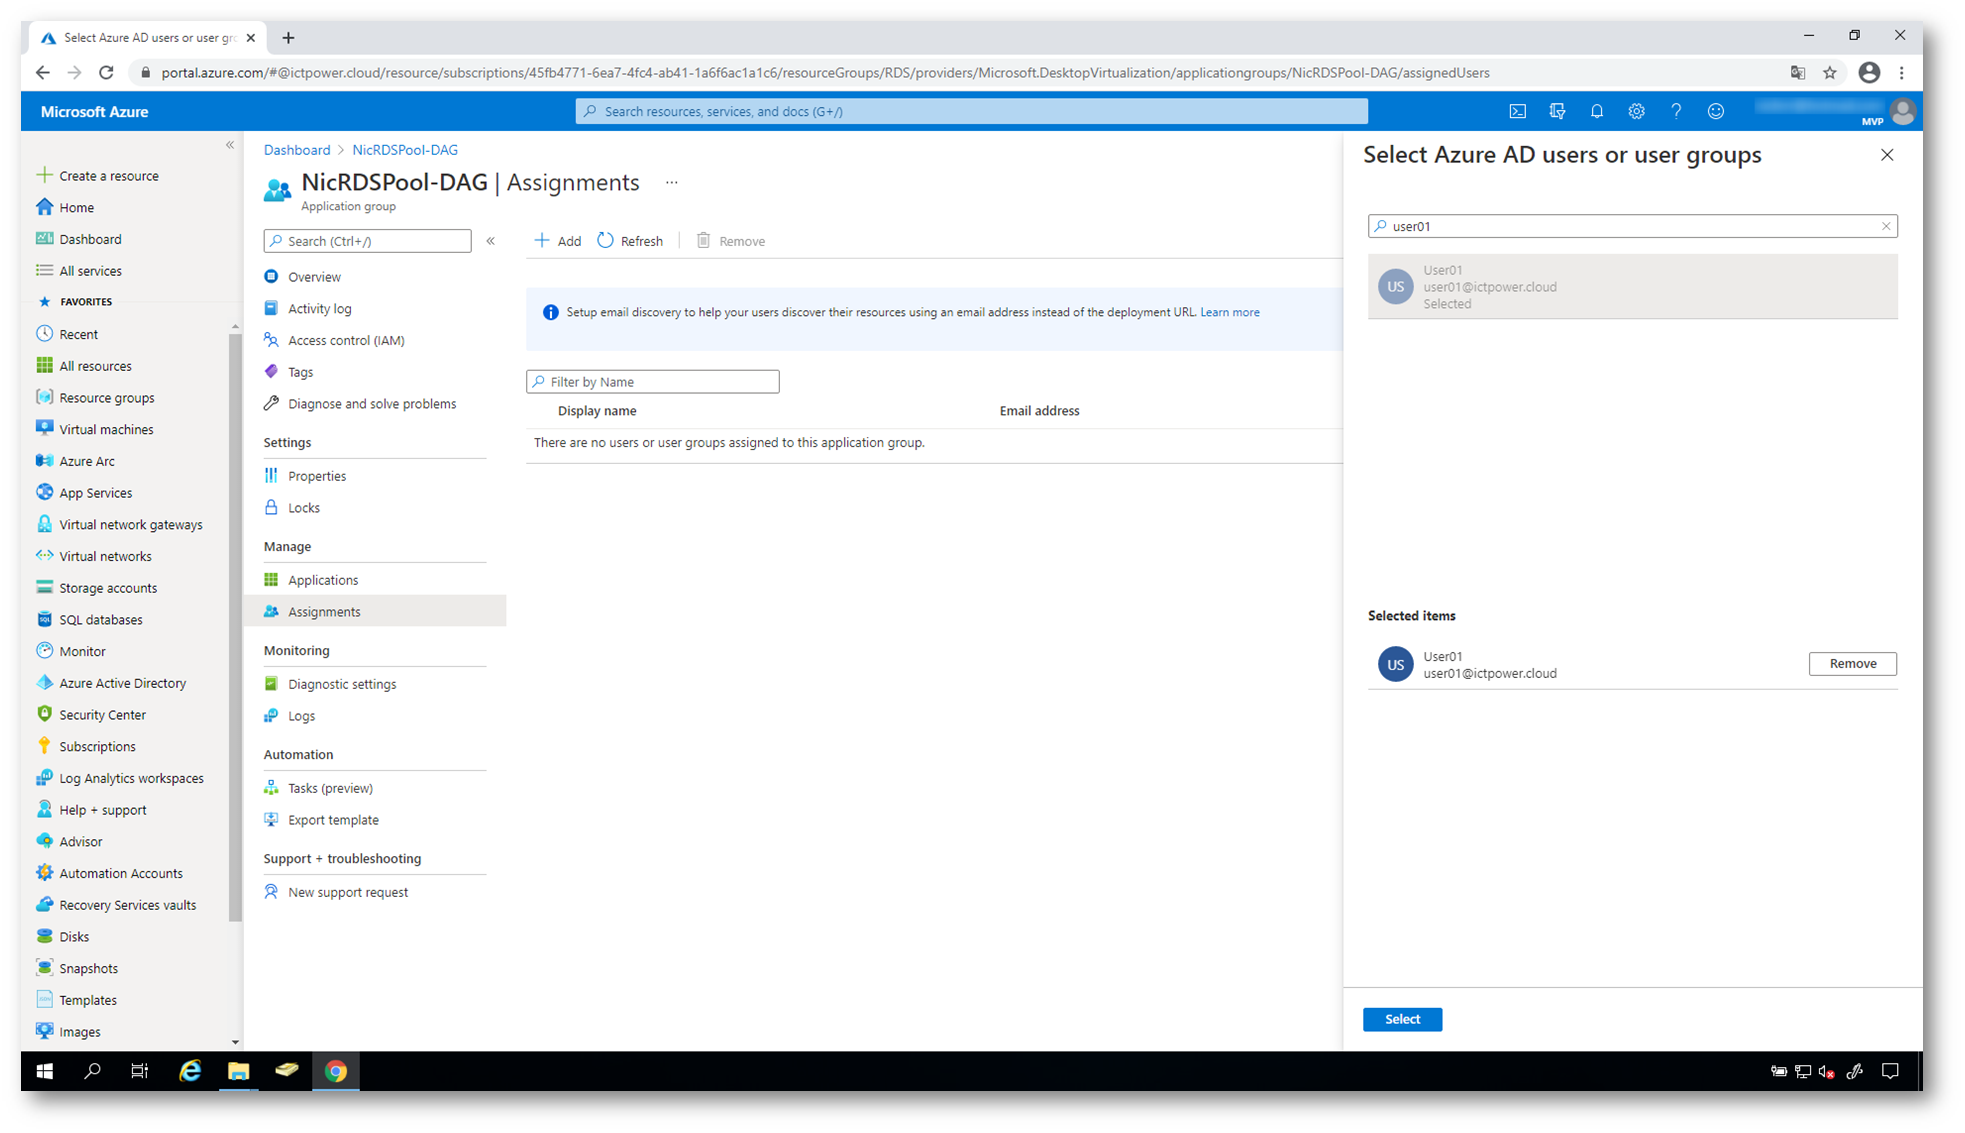Screen dimensions: 1965x1133
Task: Focus the global Search resources field
Action: pos(971,111)
